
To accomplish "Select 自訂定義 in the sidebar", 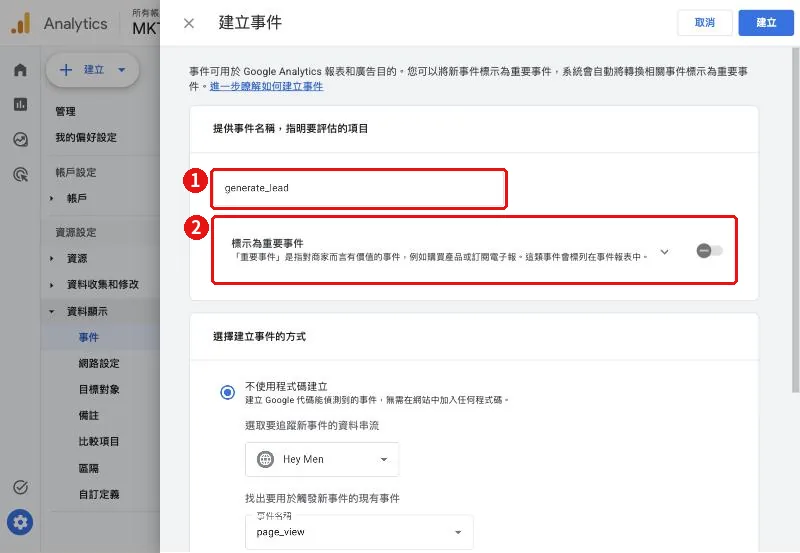I will (x=99, y=494).
